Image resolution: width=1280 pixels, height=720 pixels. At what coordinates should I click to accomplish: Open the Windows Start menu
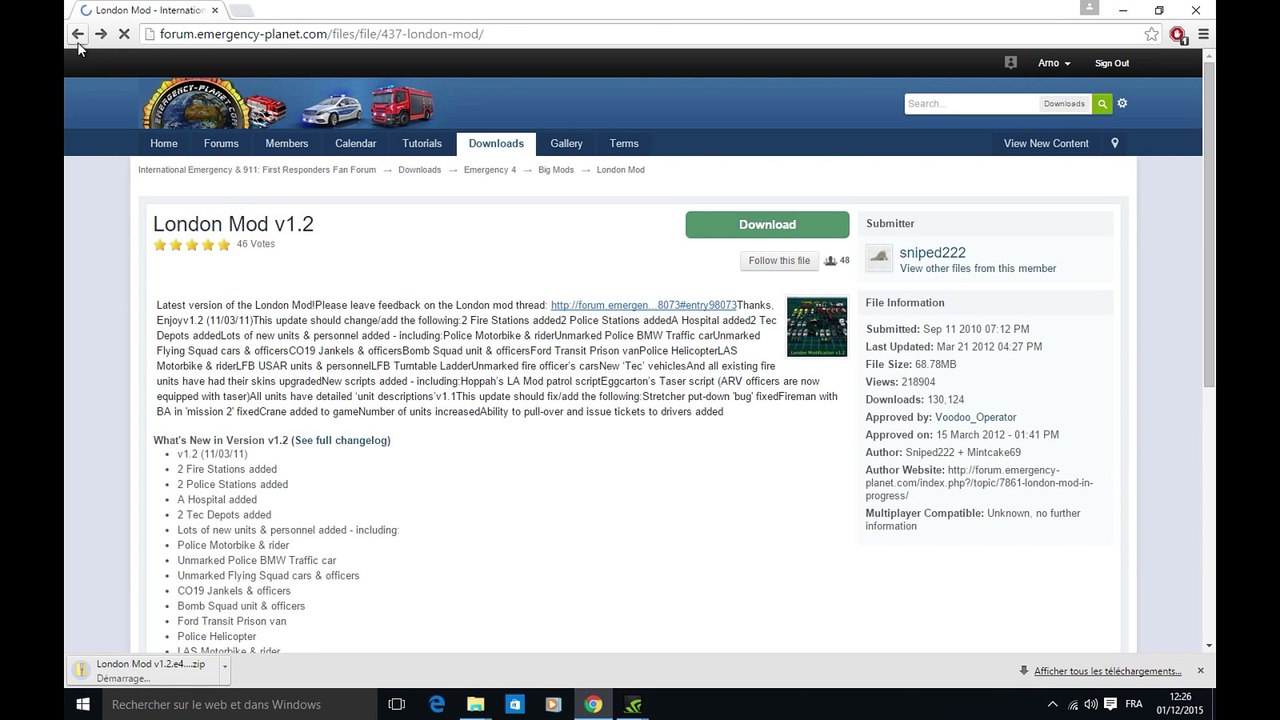(x=83, y=704)
